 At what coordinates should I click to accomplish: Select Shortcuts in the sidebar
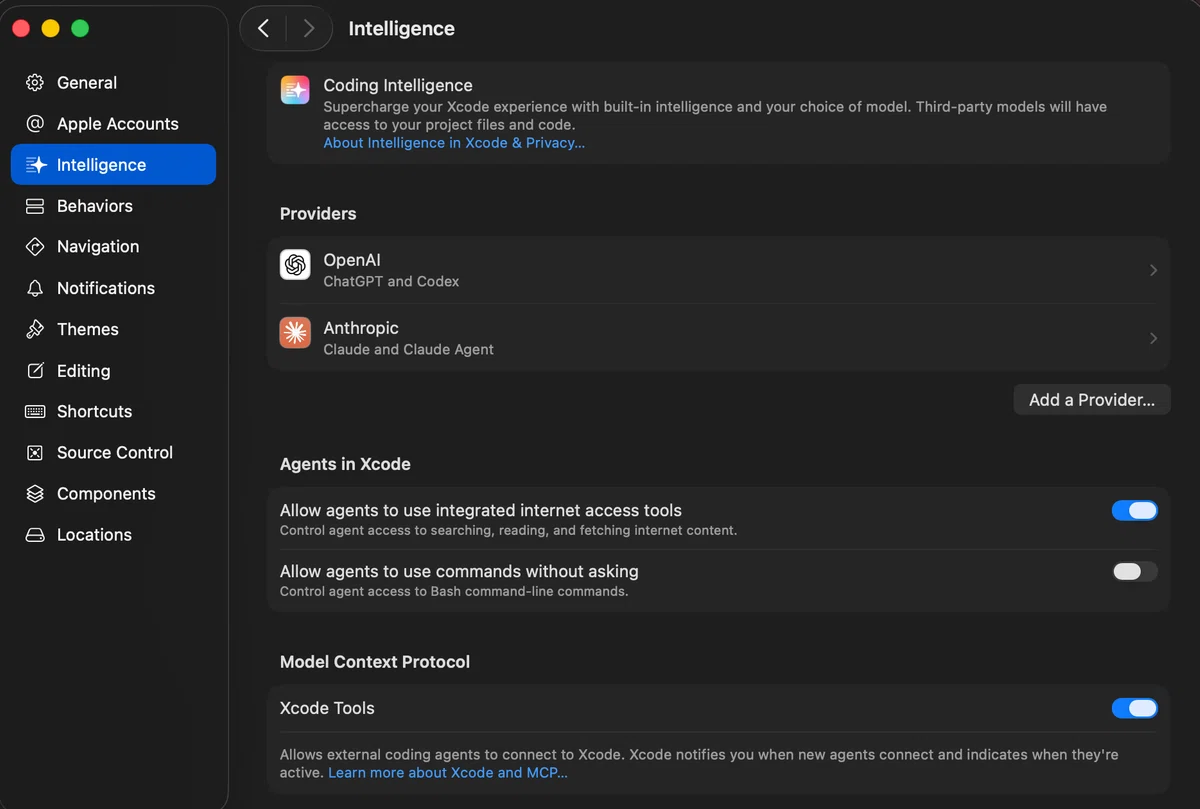point(113,412)
